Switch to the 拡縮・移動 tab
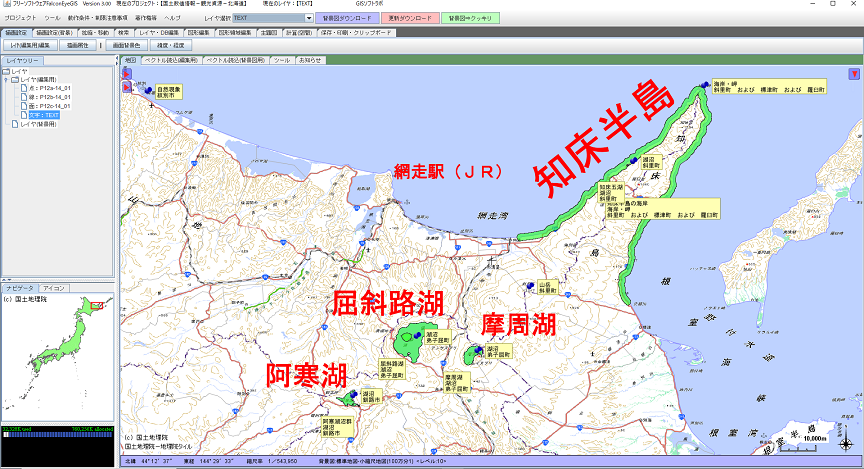The height and width of the screenshot is (469, 864). click(x=96, y=33)
